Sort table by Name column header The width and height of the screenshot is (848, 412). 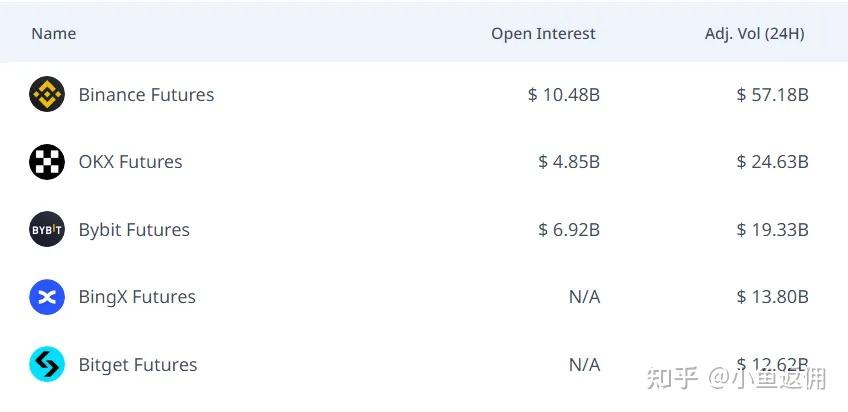click(54, 34)
